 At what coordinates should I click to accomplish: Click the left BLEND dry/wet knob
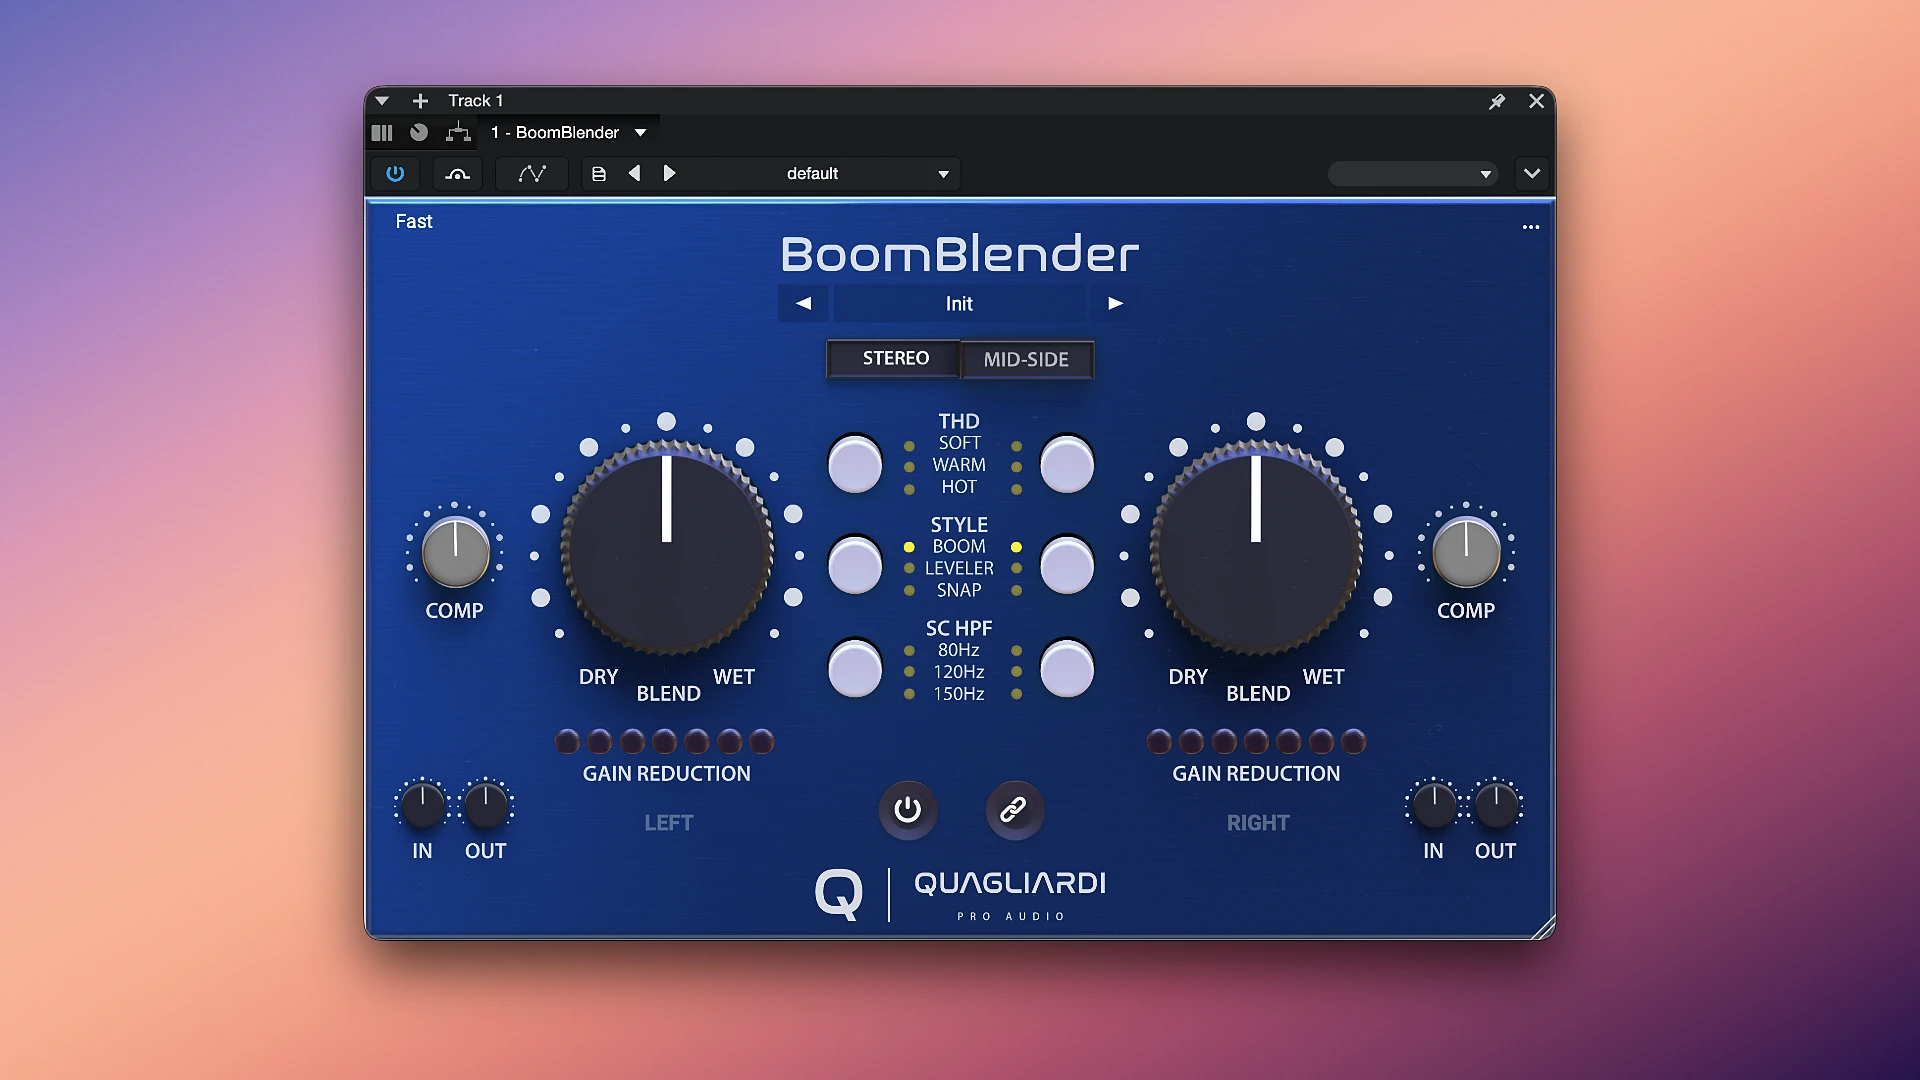pyautogui.click(x=667, y=548)
